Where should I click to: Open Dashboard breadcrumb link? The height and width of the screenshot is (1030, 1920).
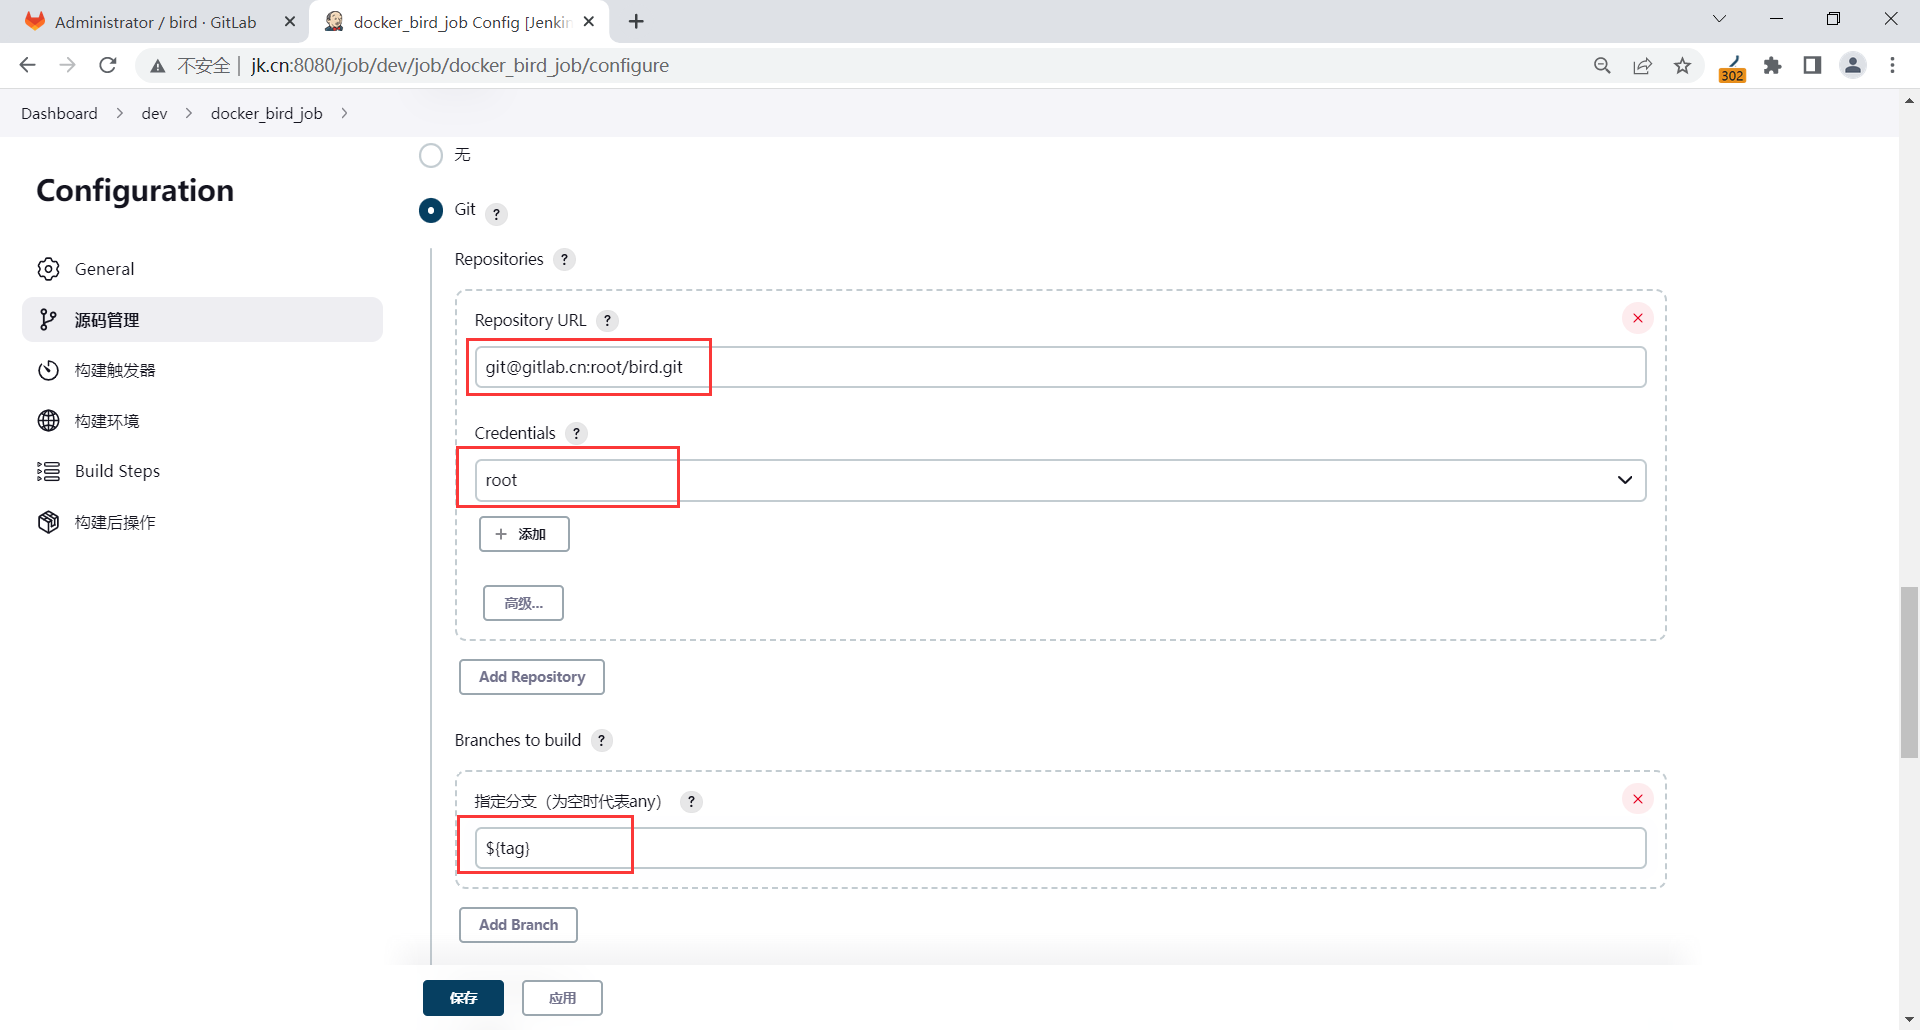point(59,113)
